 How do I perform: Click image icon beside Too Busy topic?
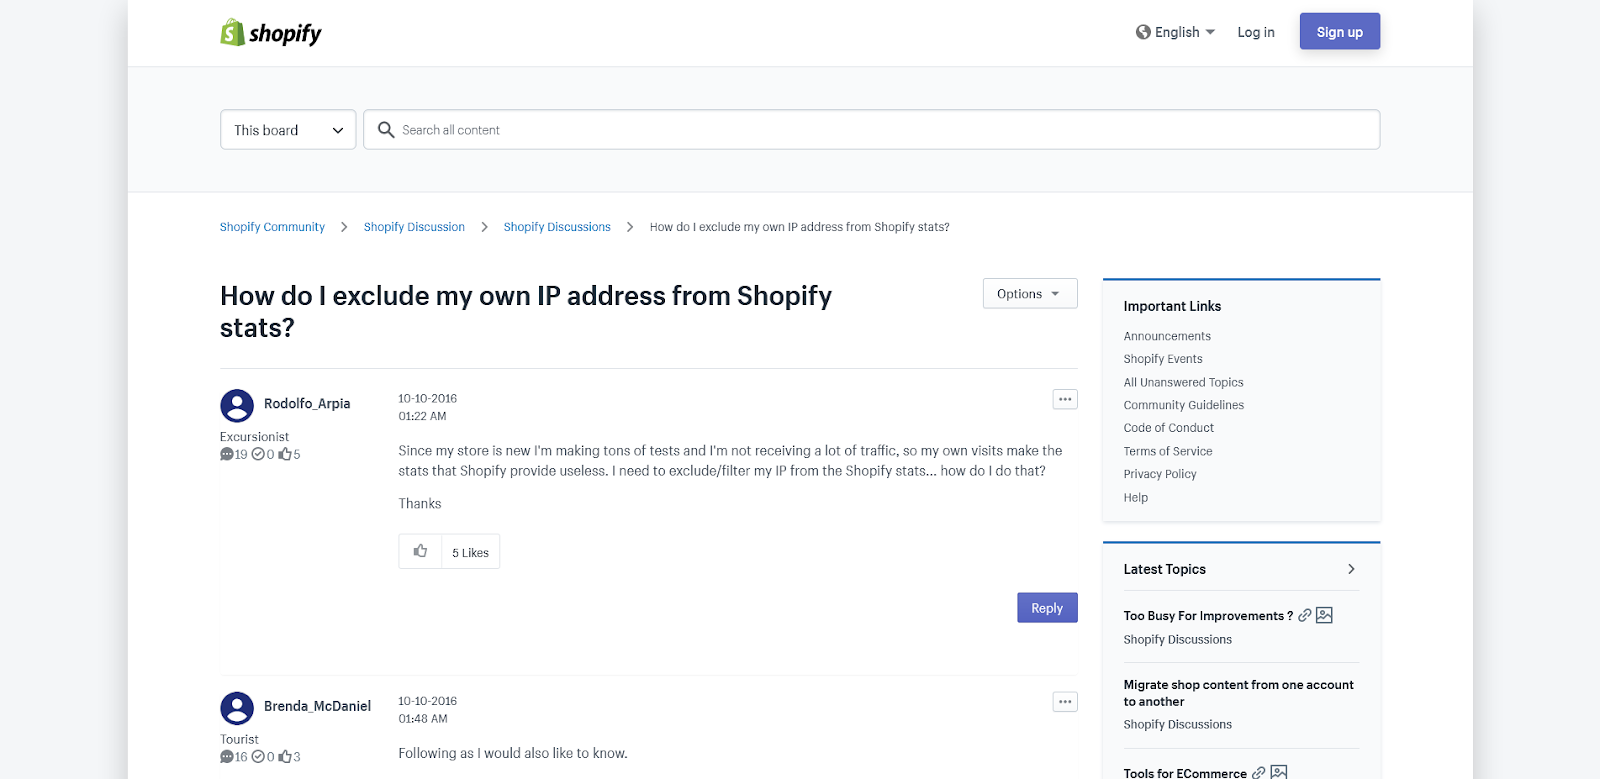pyautogui.click(x=1324, y=615)
